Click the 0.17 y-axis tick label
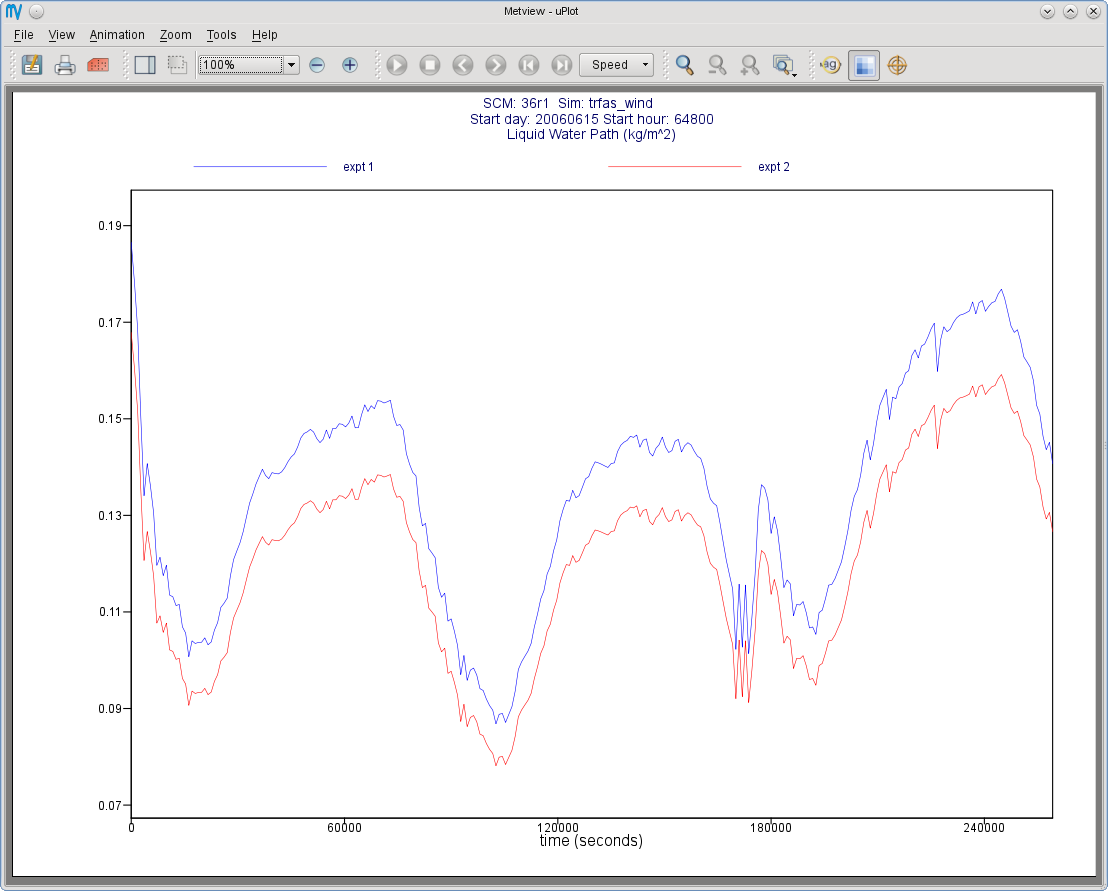Viewport: 1108px width, 891px height. [110, 323]
